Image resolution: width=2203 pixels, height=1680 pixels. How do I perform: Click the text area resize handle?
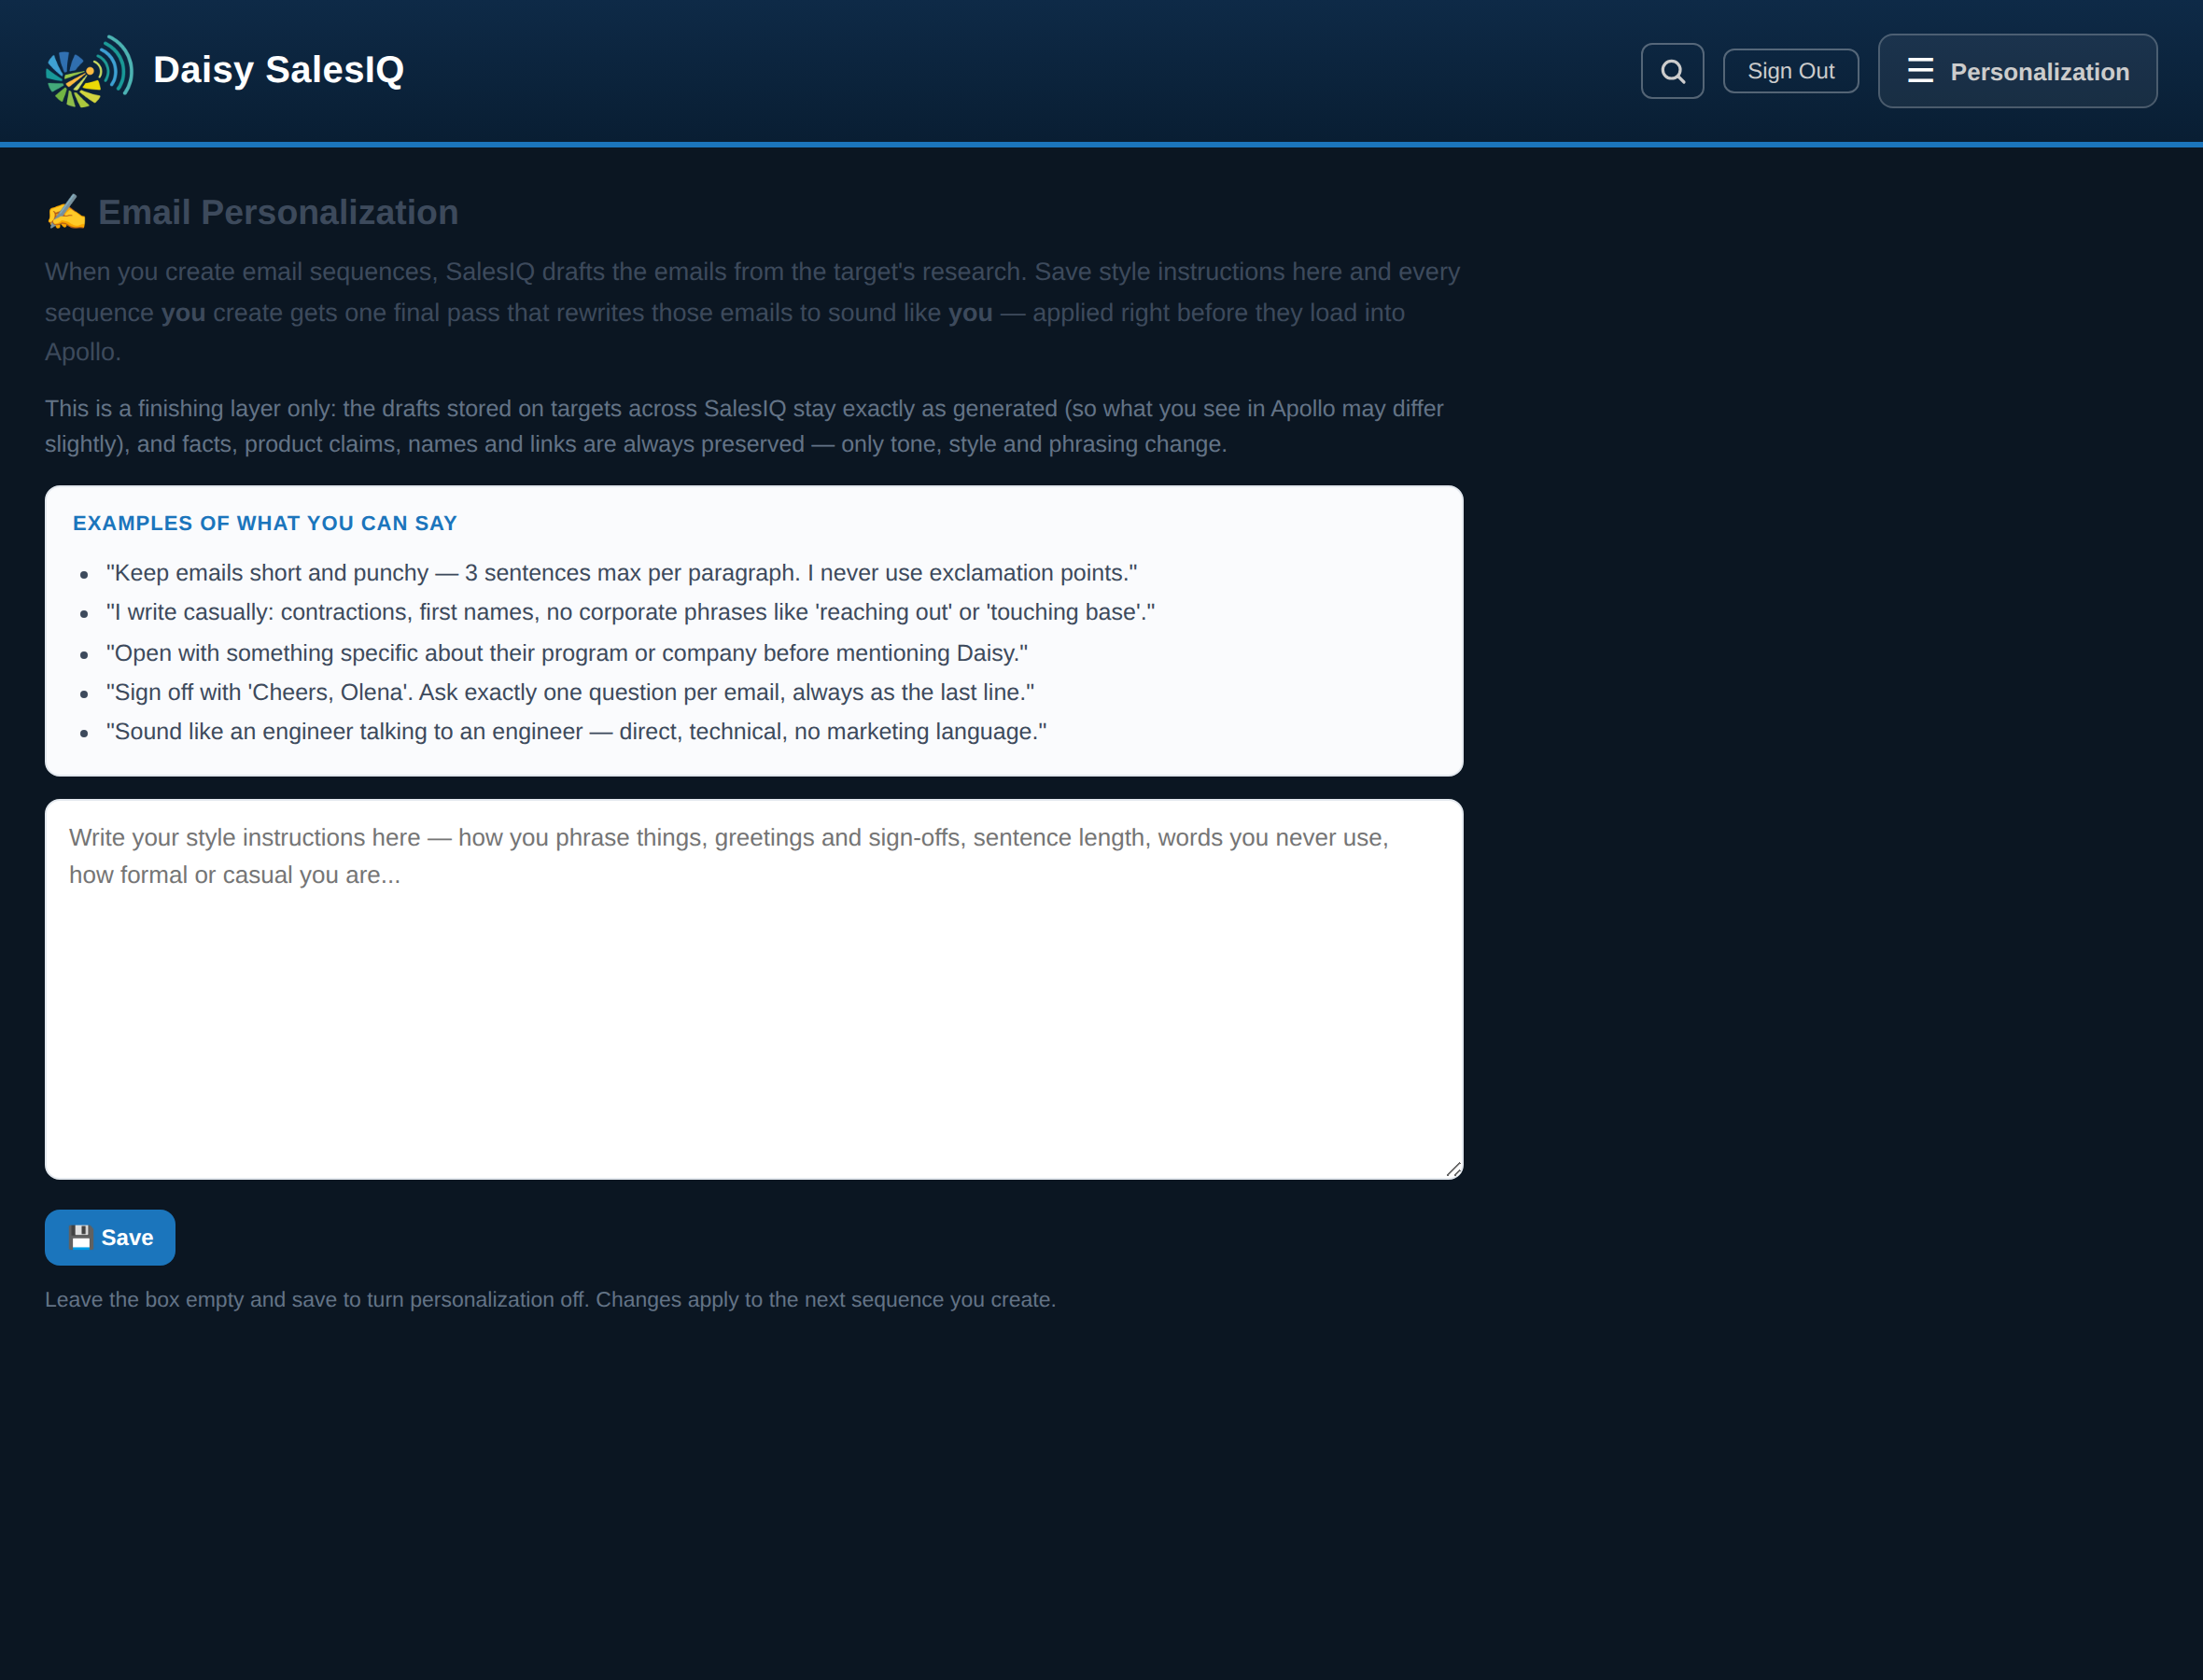click(1453, 1169)
